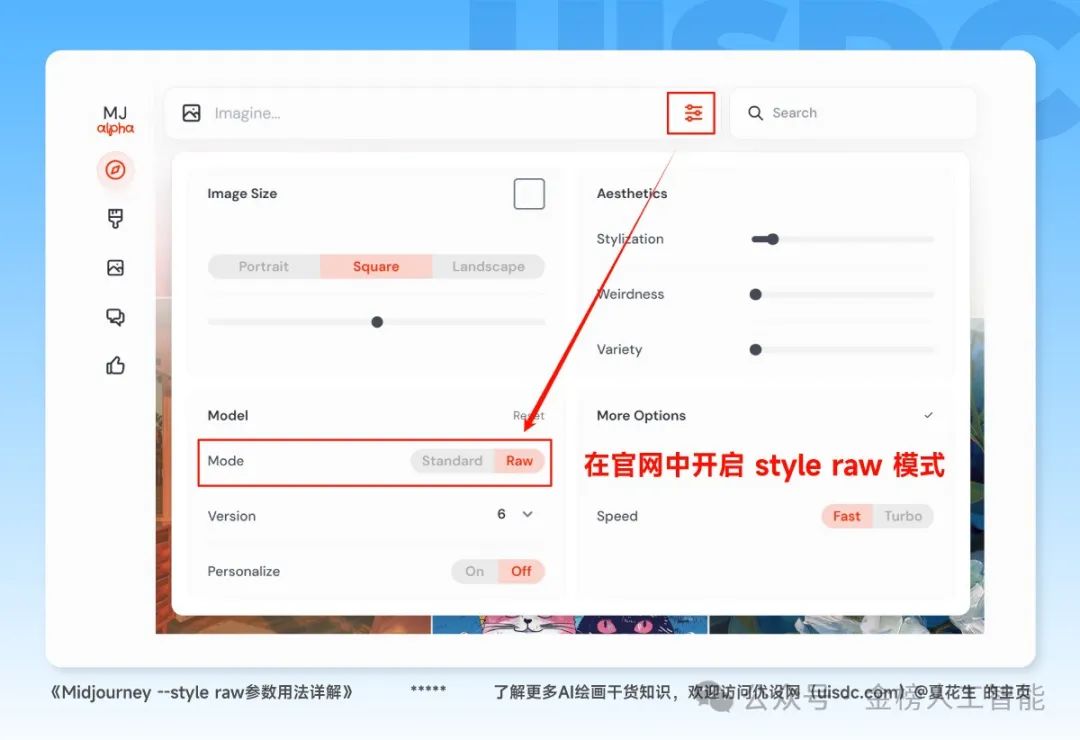The image size is (1080, 740).
Task: Click the thumbs-up rate icon in sidebar
Action: [115, 365]
